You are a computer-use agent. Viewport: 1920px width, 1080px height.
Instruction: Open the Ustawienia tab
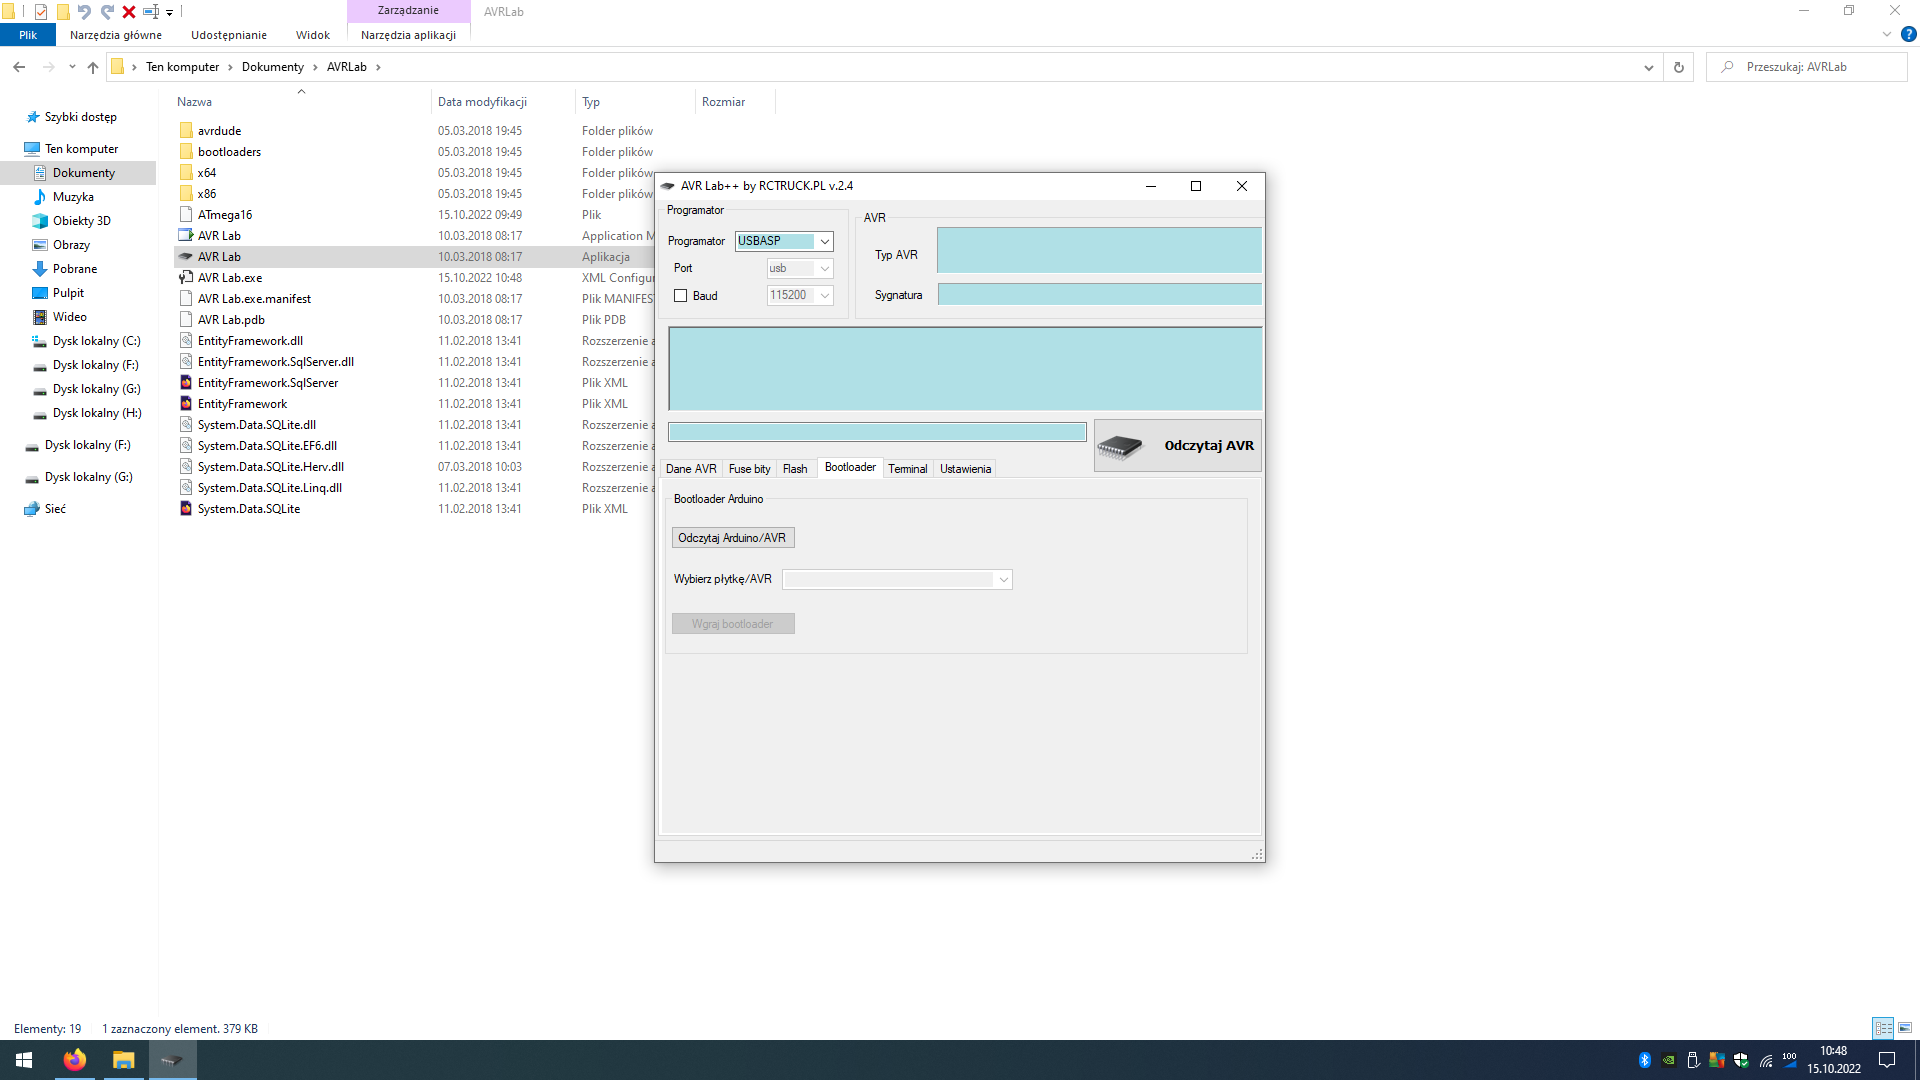965,469
